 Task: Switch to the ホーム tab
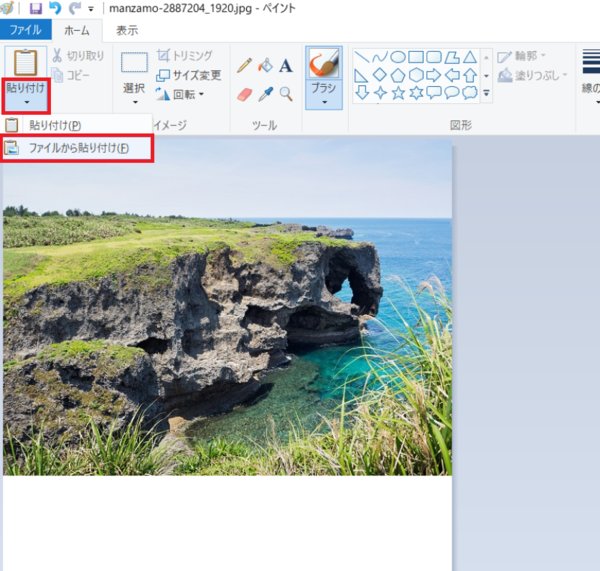(77, 31)
